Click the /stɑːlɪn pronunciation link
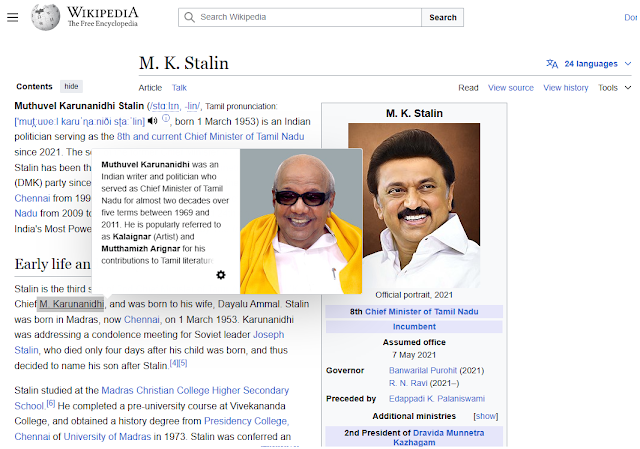640x449 pixels. (165, 106)
